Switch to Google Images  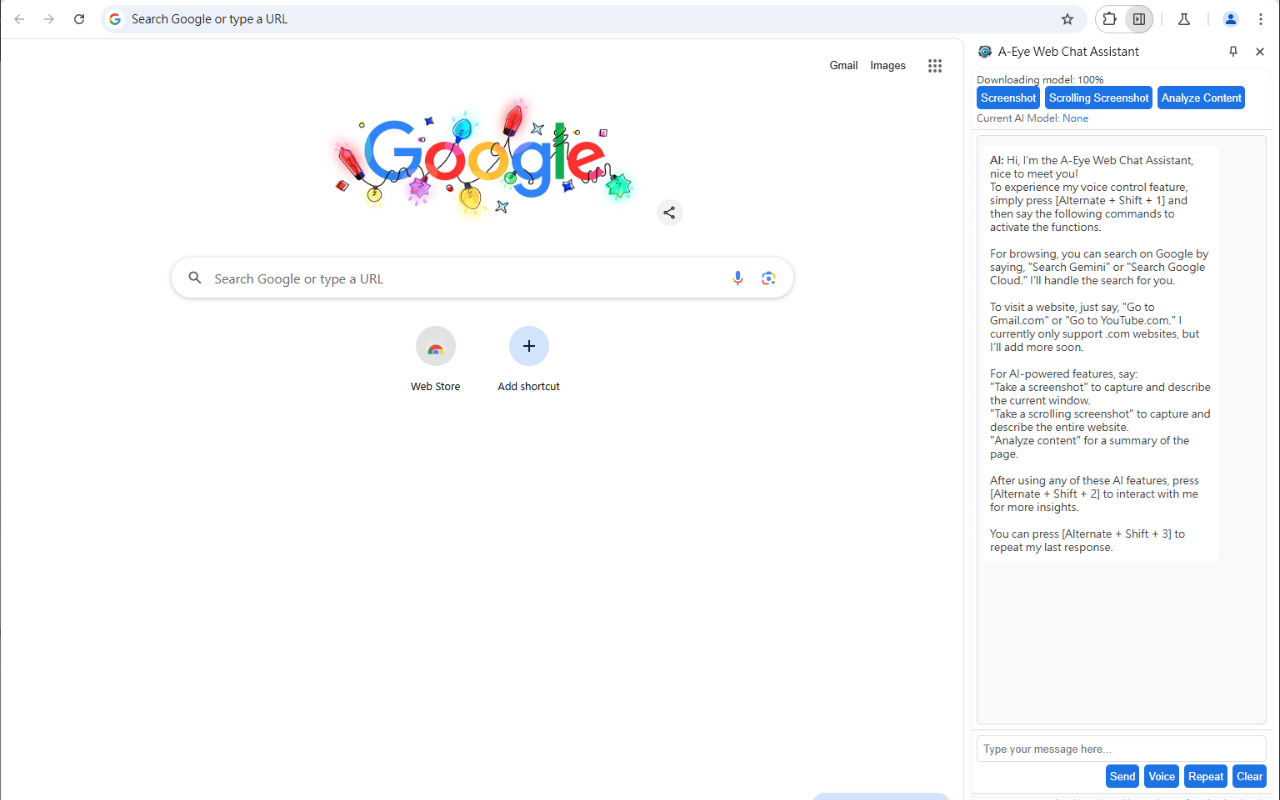coord(888,65)
